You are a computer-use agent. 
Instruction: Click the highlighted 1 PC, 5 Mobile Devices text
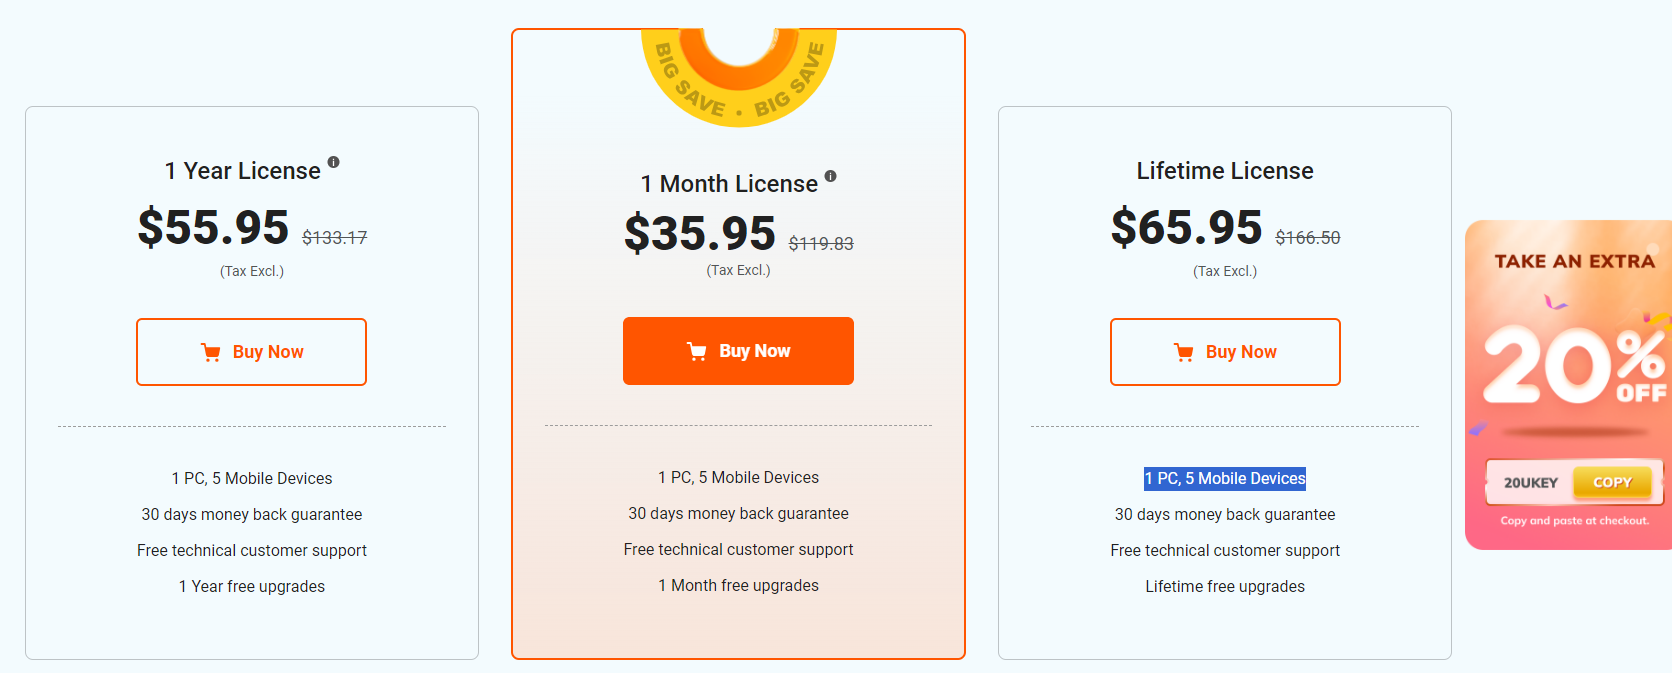click(x=1225, y=479)
